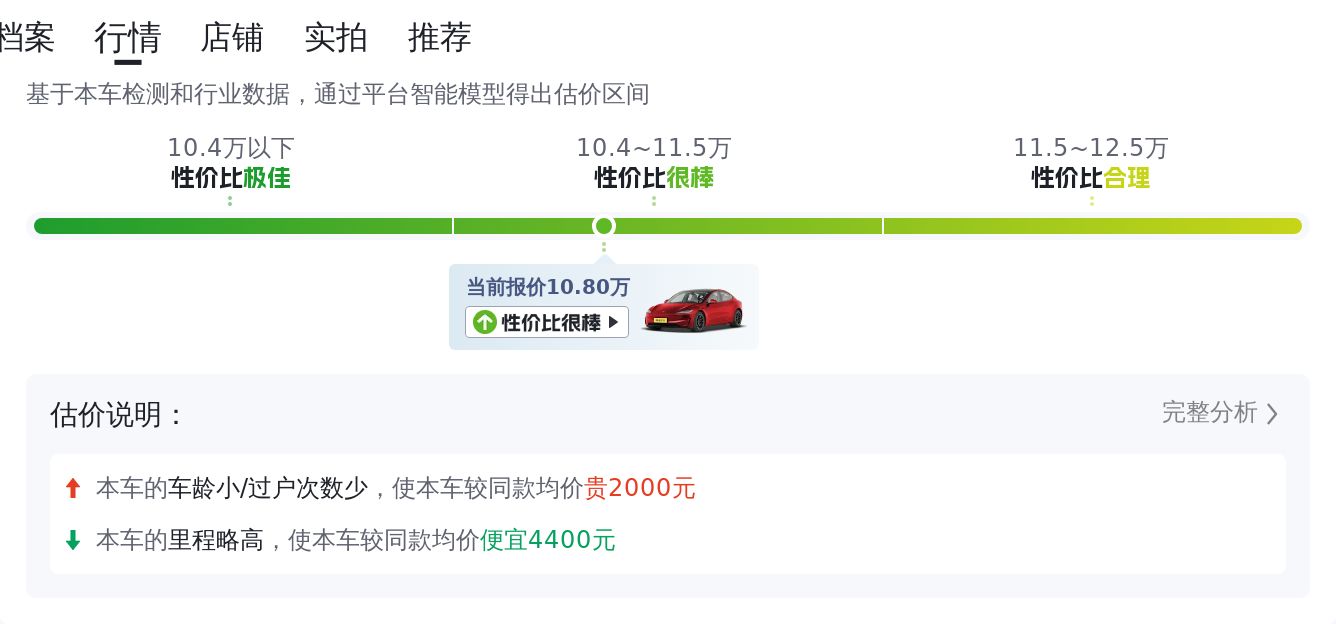This screenshot has width=1336, height=624.
Task: Click the green down-arrow price factor icon
Action: click(72, 540)
